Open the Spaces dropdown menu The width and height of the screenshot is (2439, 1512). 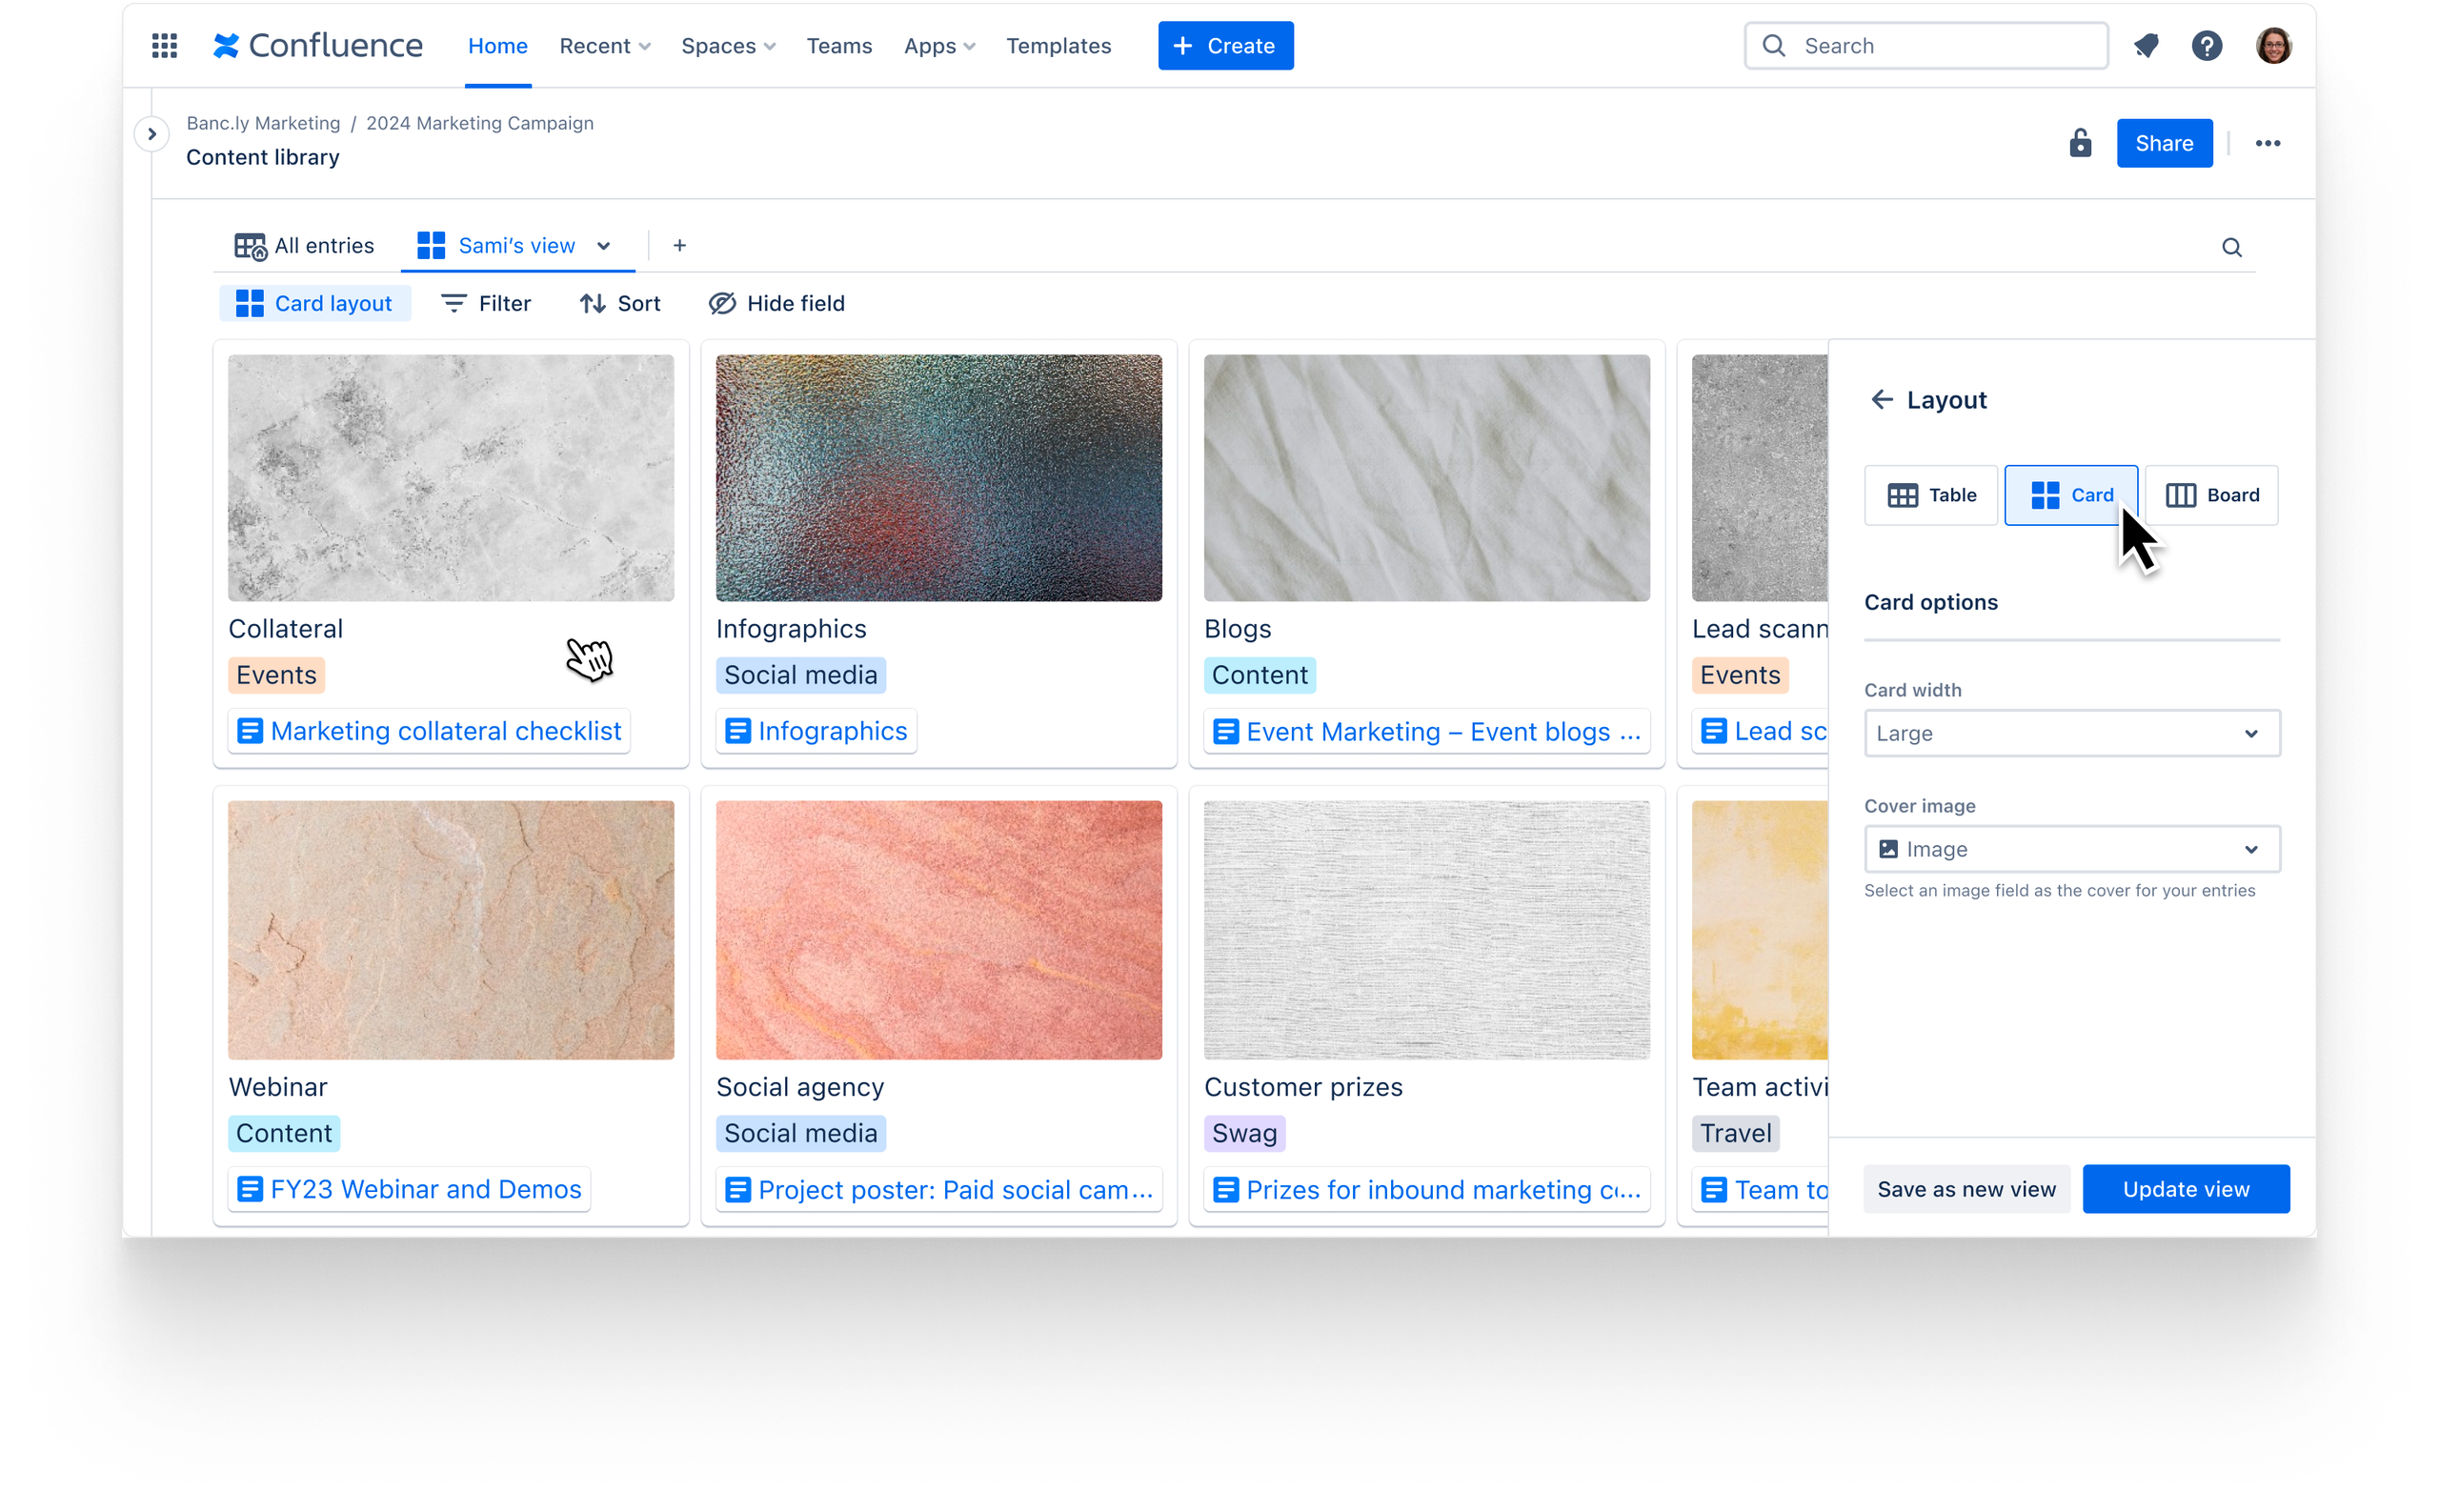point(727,46)
